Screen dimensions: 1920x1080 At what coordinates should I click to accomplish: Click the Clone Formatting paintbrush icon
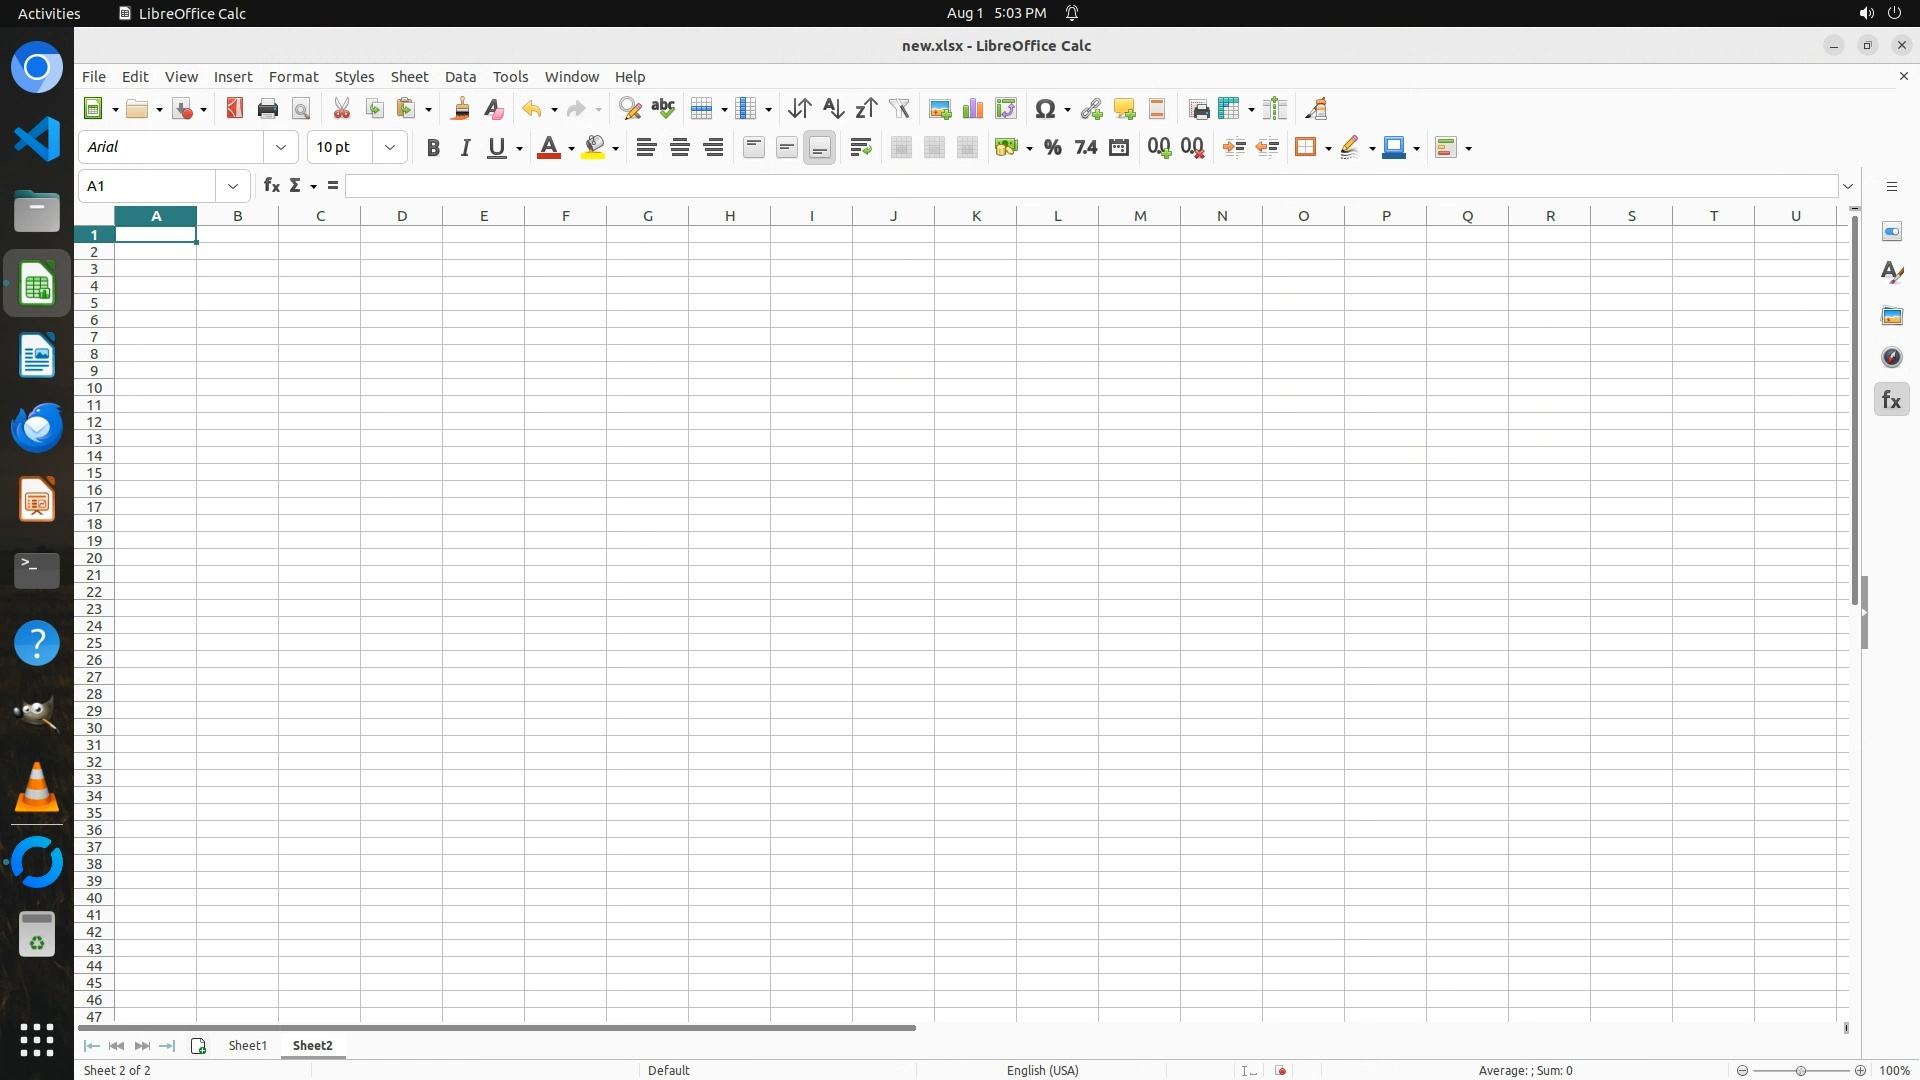pos(461,109)
